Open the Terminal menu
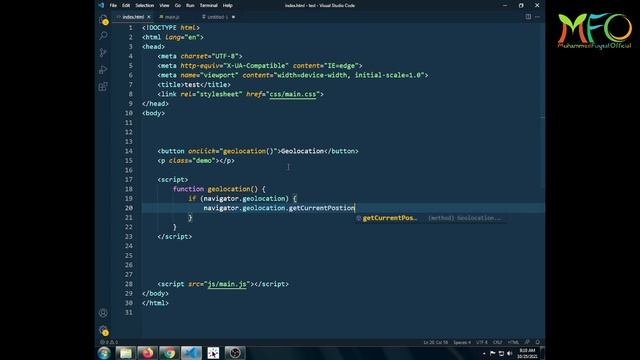640x360 pixels. 209,5
